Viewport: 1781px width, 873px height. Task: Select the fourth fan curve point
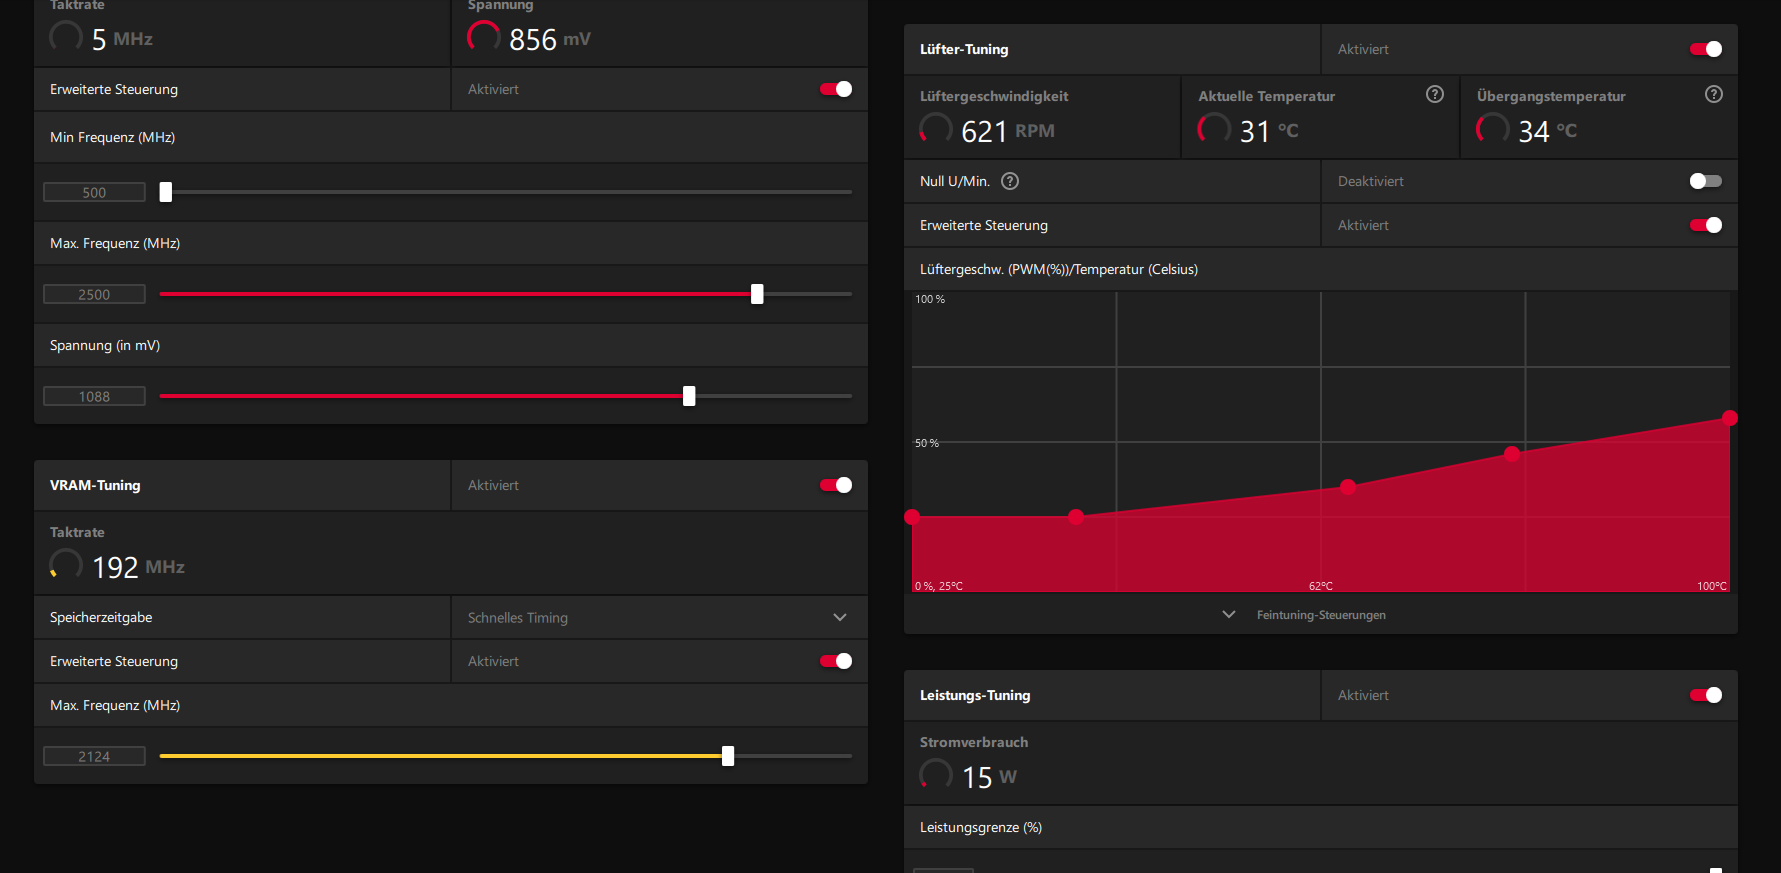tap(1512, 454)
